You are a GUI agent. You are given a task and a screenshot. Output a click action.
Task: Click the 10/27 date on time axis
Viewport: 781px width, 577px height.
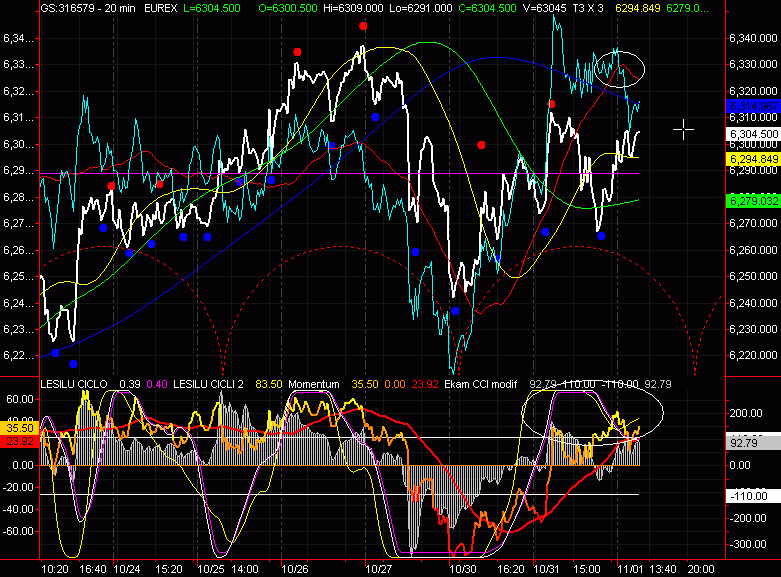pyautogui.click(x=378, y=567)
